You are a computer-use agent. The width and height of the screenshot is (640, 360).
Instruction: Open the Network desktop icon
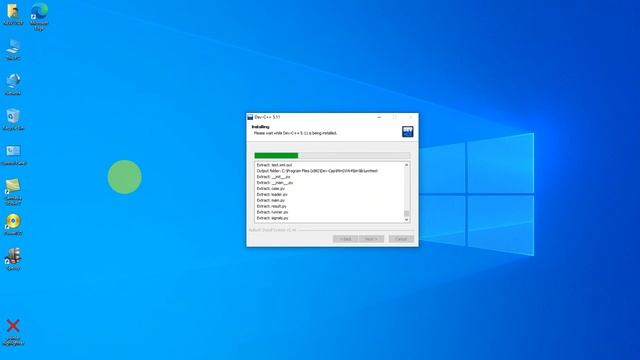coord(13,84)
